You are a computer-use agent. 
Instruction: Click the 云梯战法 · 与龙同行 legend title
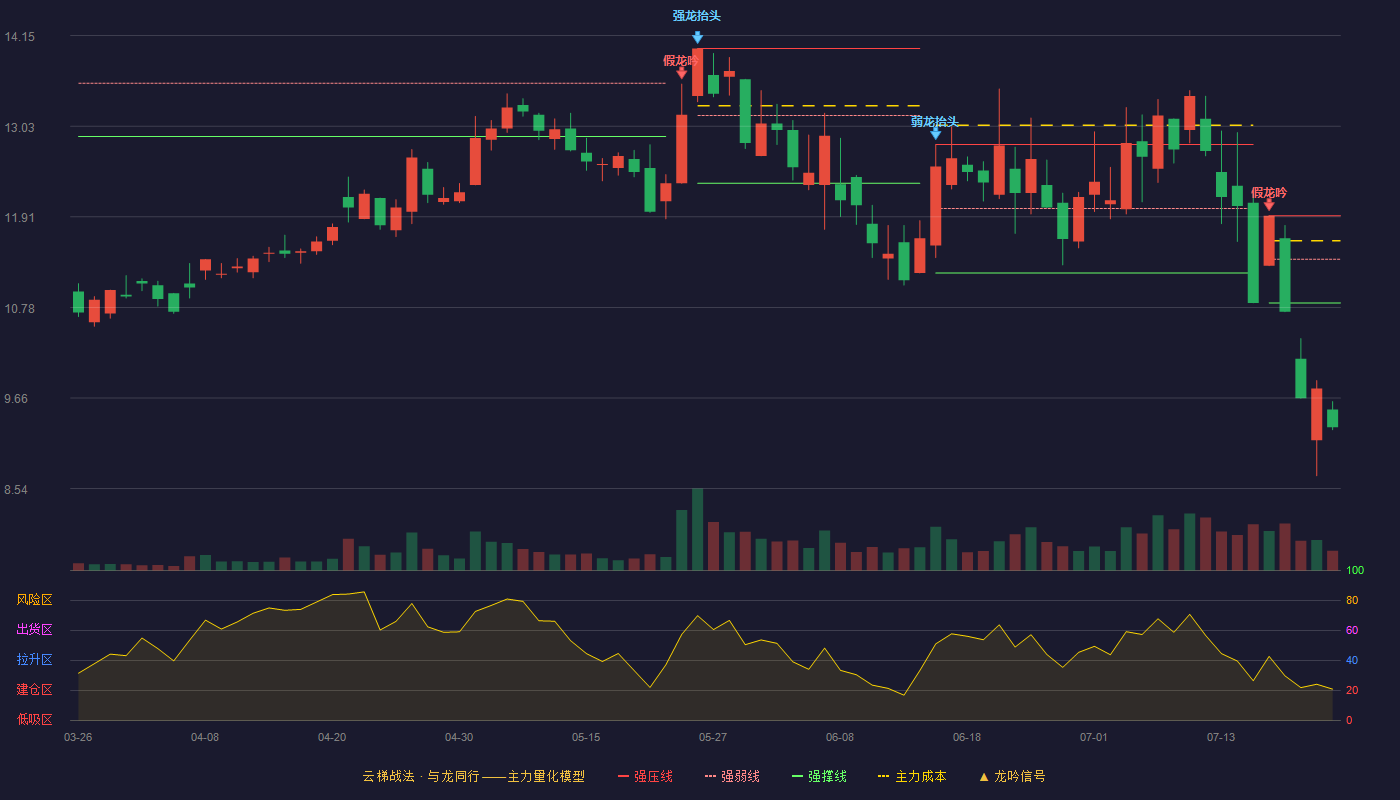point(421,777)
